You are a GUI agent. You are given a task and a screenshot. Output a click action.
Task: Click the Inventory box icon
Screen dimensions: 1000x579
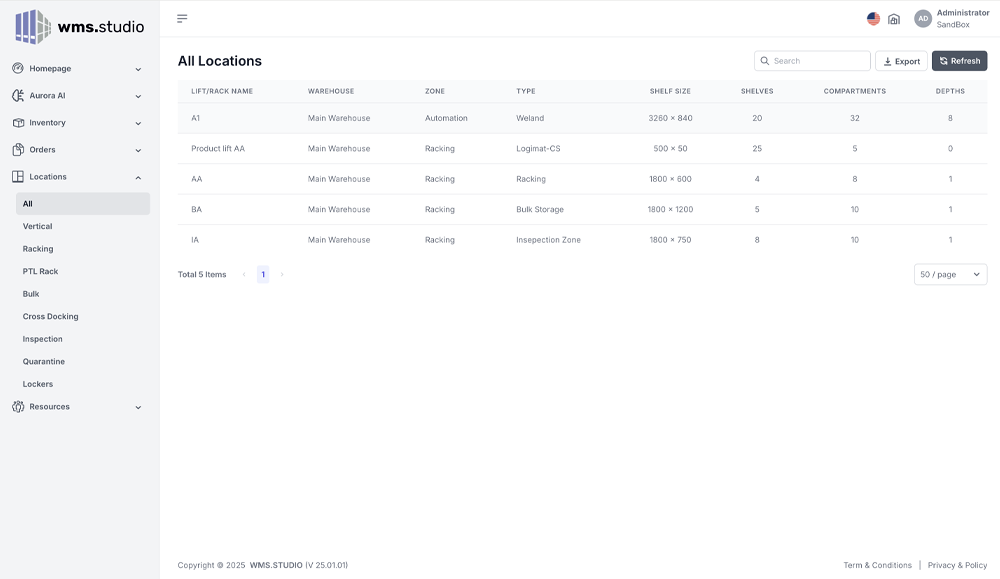click(x=18, y=123)
